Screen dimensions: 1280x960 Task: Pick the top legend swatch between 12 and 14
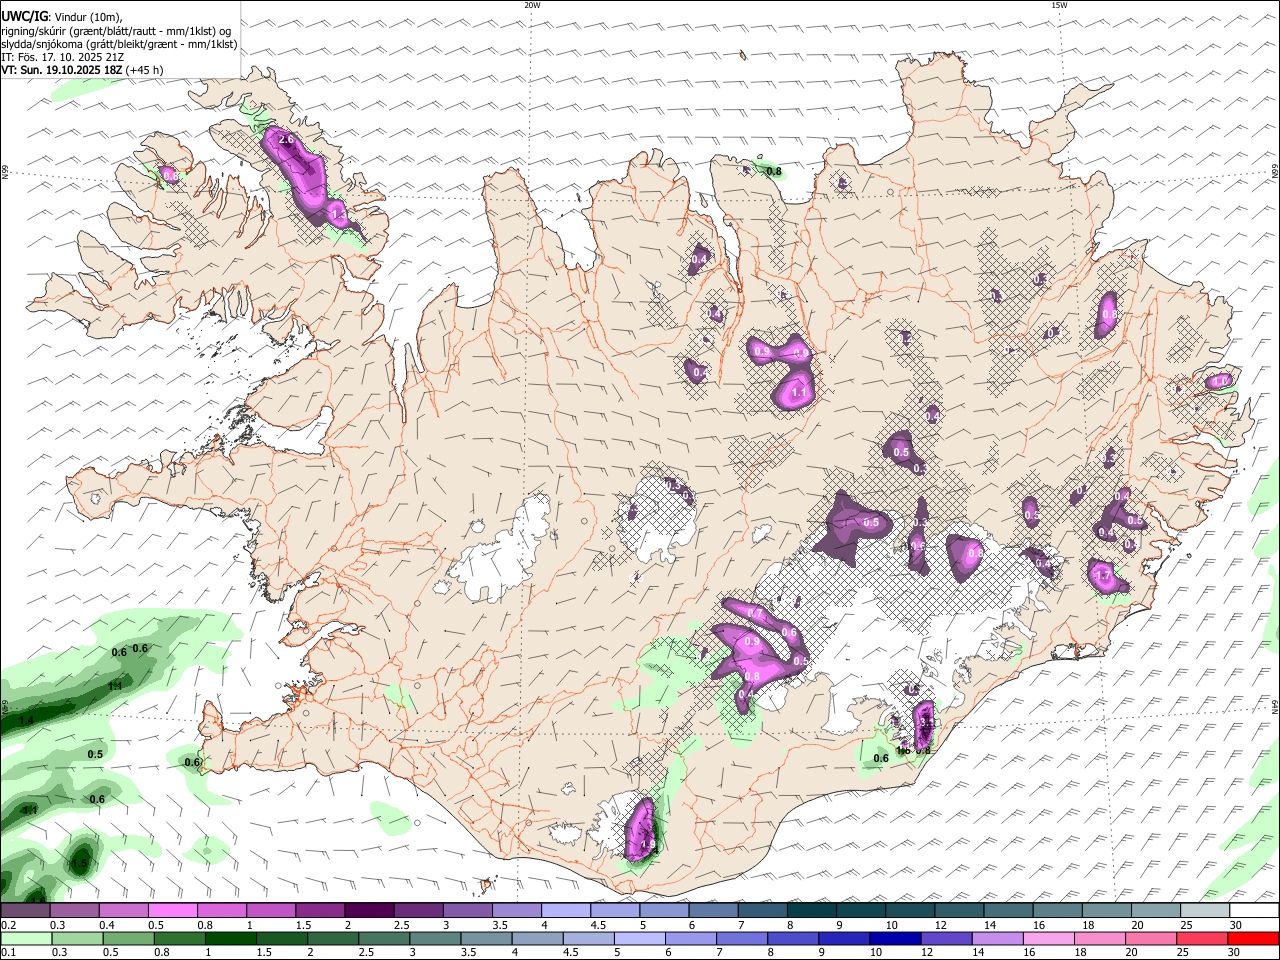click(959, 911)
